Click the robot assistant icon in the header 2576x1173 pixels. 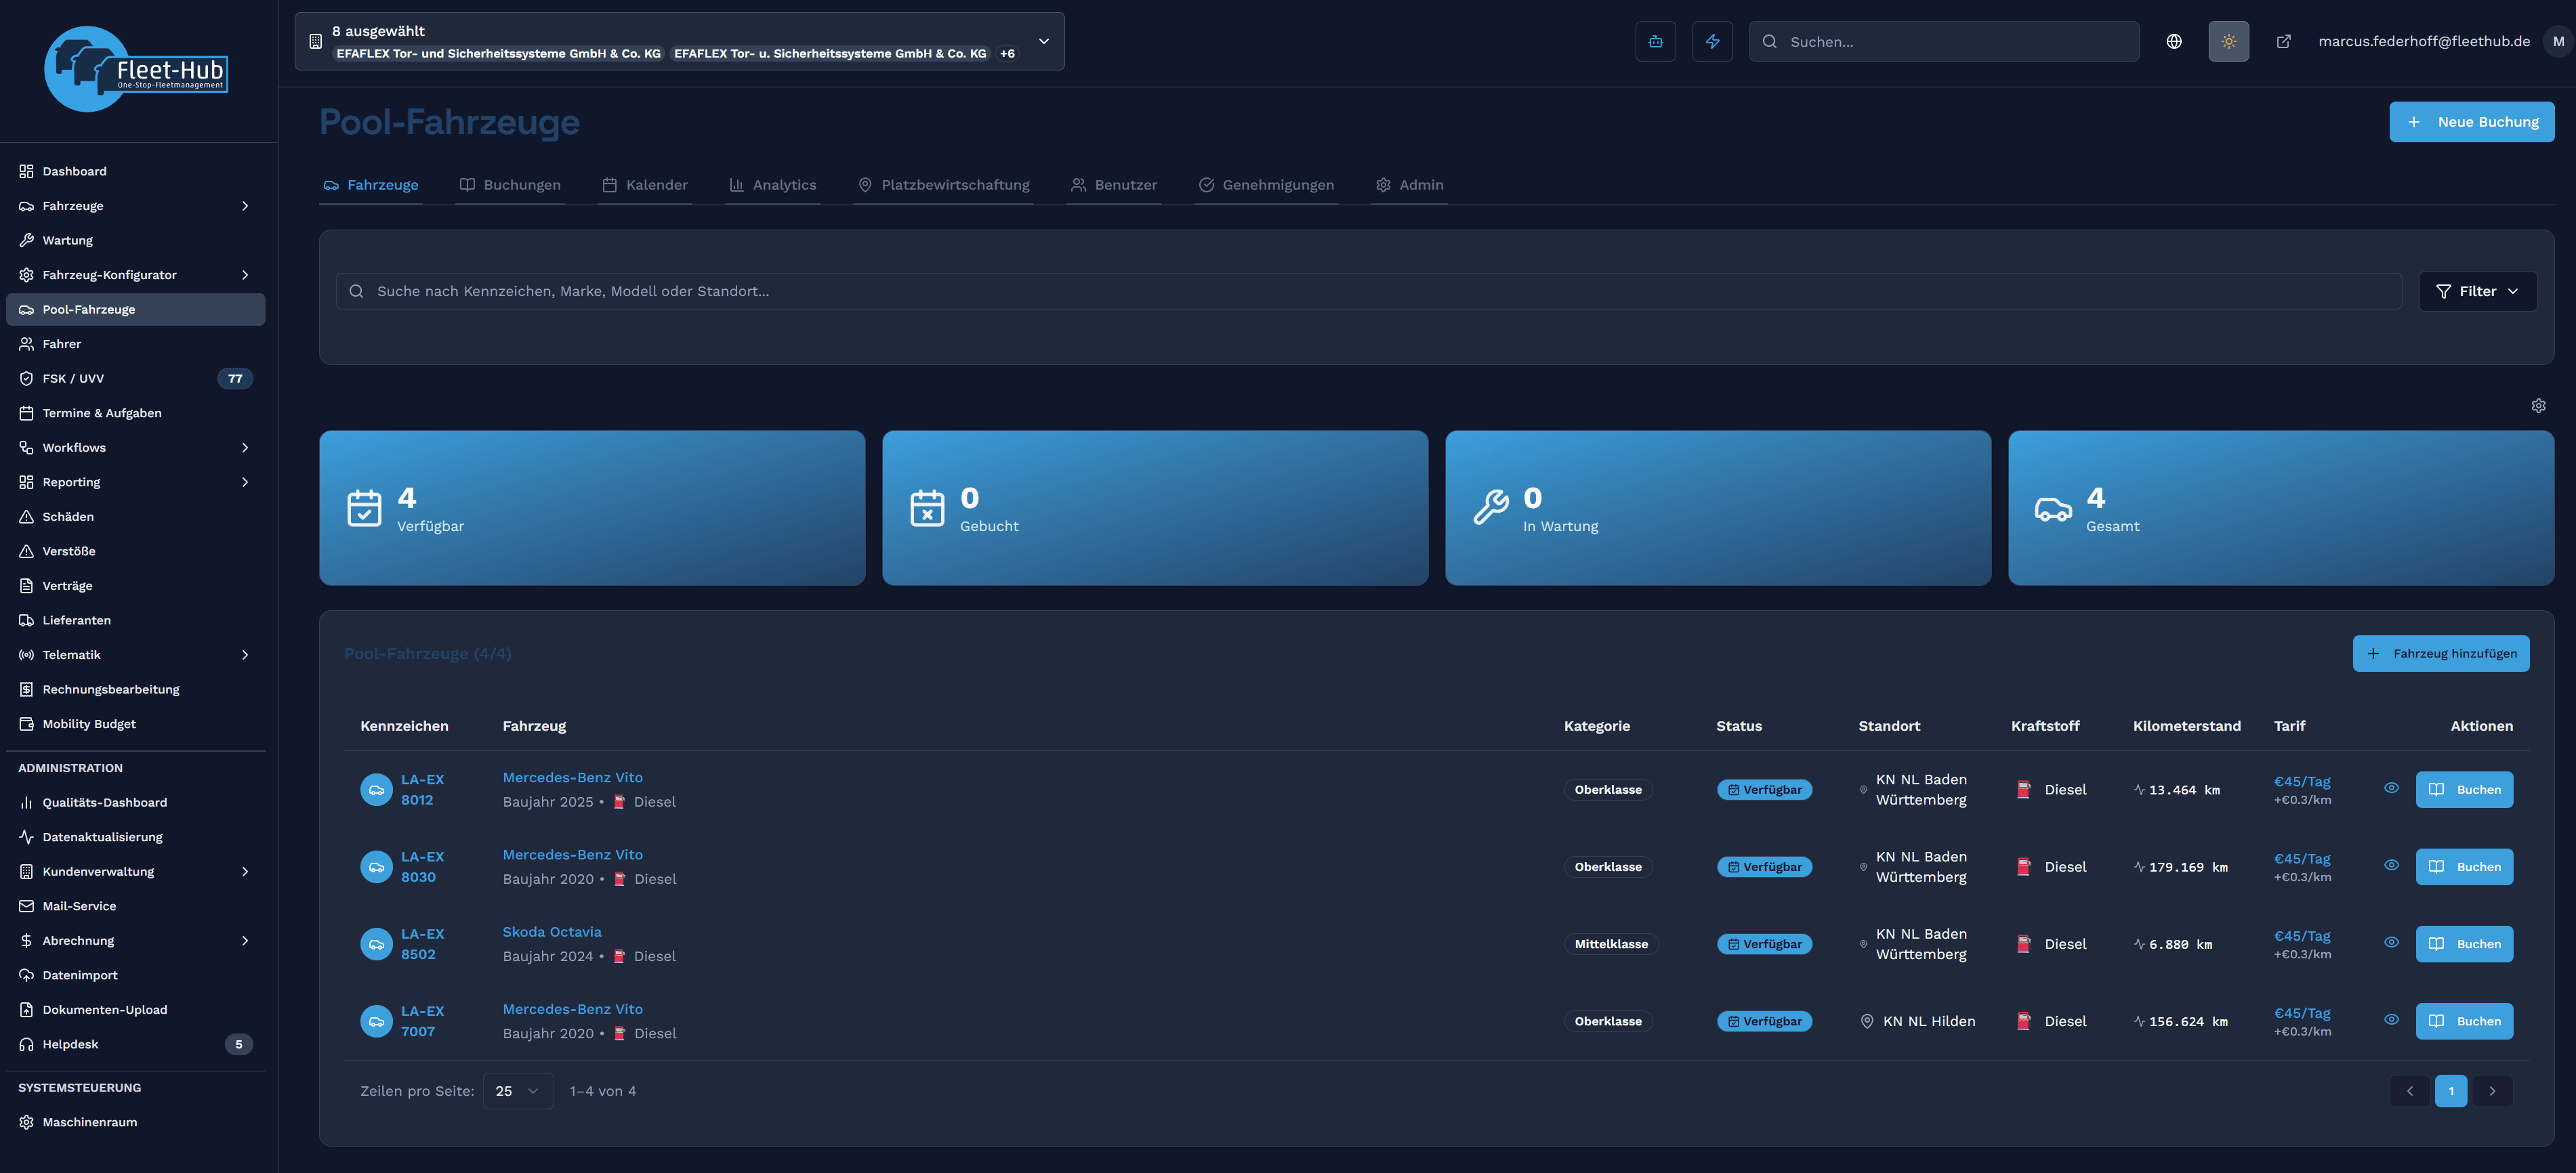[1655, 41]
